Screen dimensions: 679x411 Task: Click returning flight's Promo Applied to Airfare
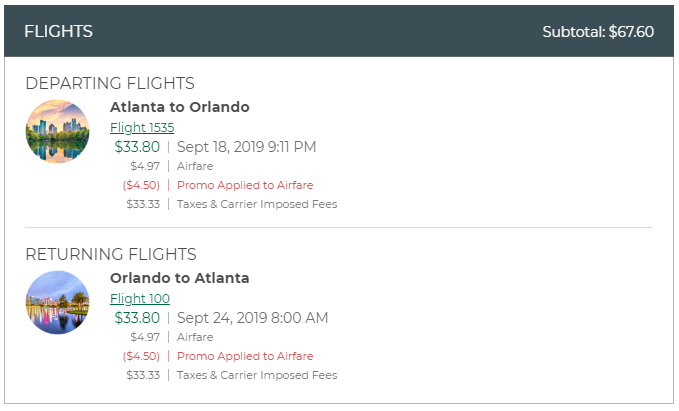(245, 356)
